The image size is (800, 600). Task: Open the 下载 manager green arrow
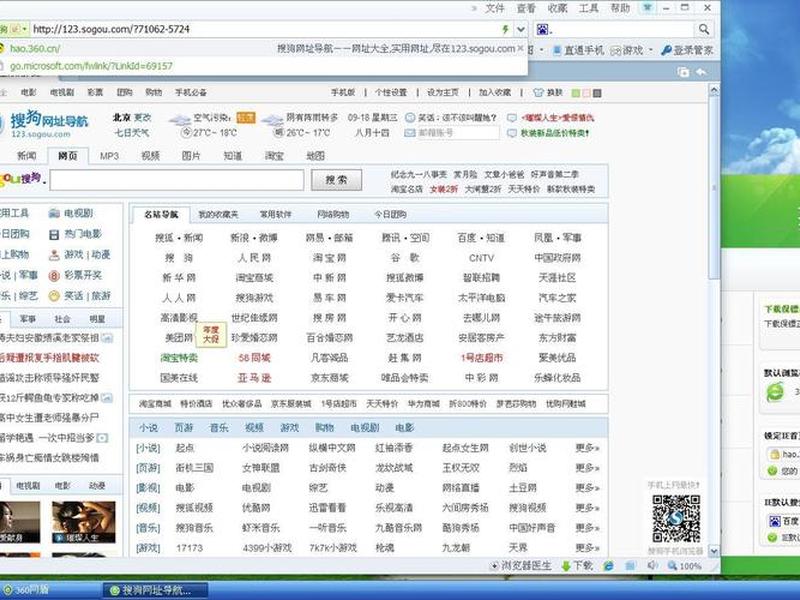[565, 566]
